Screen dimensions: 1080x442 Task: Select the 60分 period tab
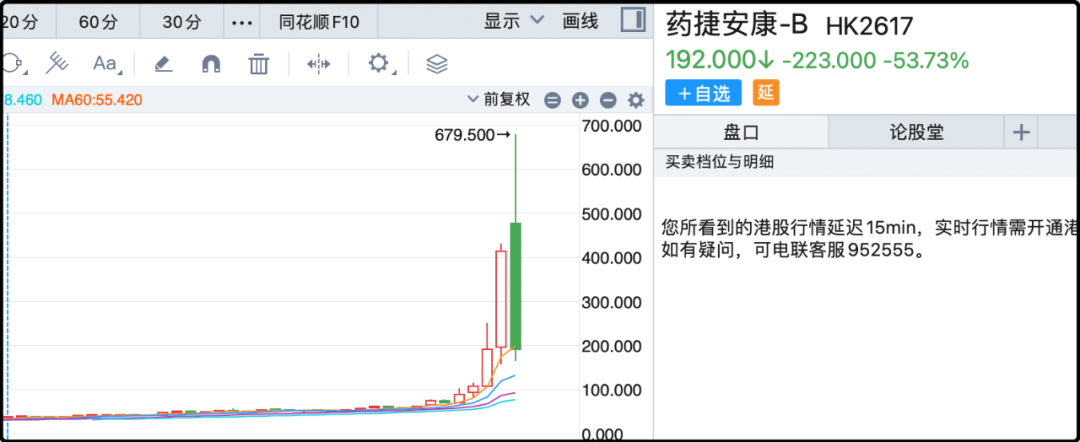pyautogui.click(x=97, y=20)
